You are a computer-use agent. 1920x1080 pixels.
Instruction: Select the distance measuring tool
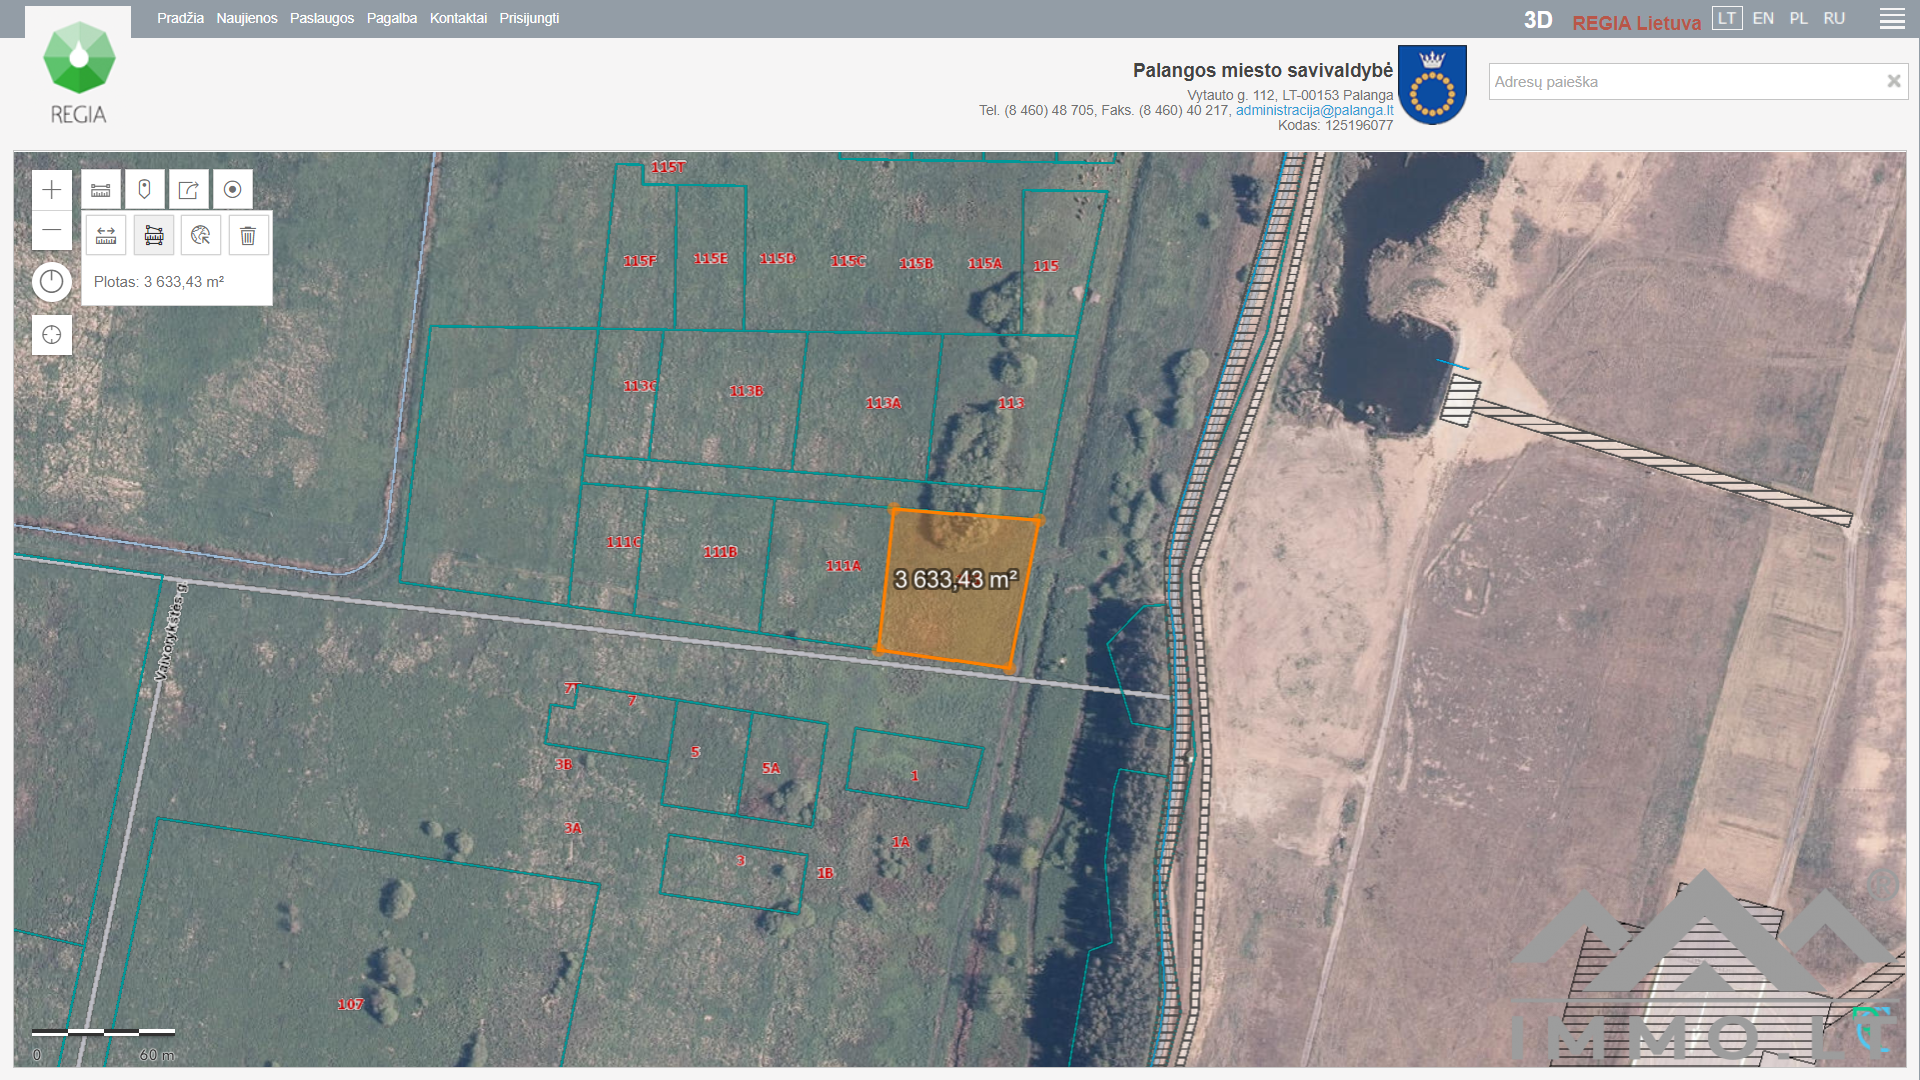click(x=106, y=236)
